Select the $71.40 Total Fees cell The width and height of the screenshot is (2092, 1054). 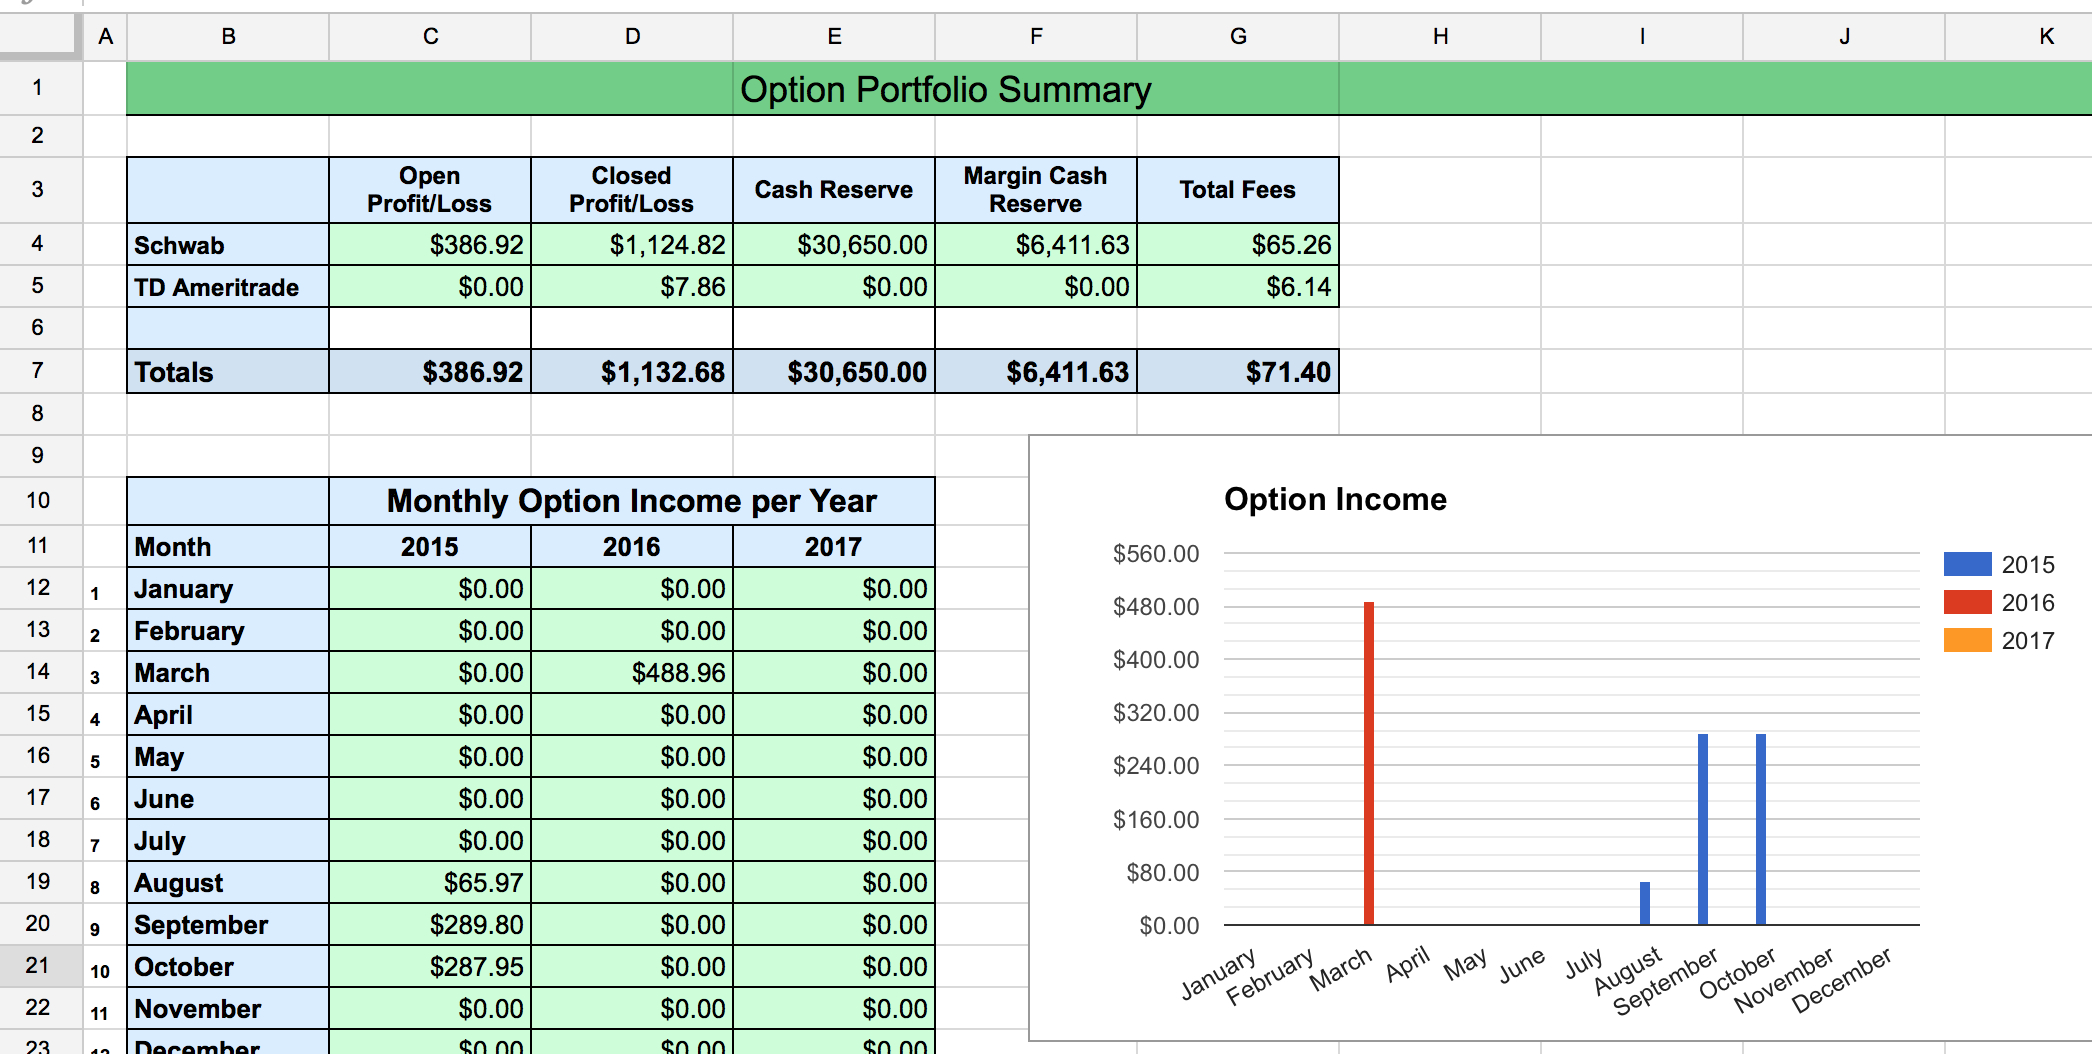tap(1238, 371)
